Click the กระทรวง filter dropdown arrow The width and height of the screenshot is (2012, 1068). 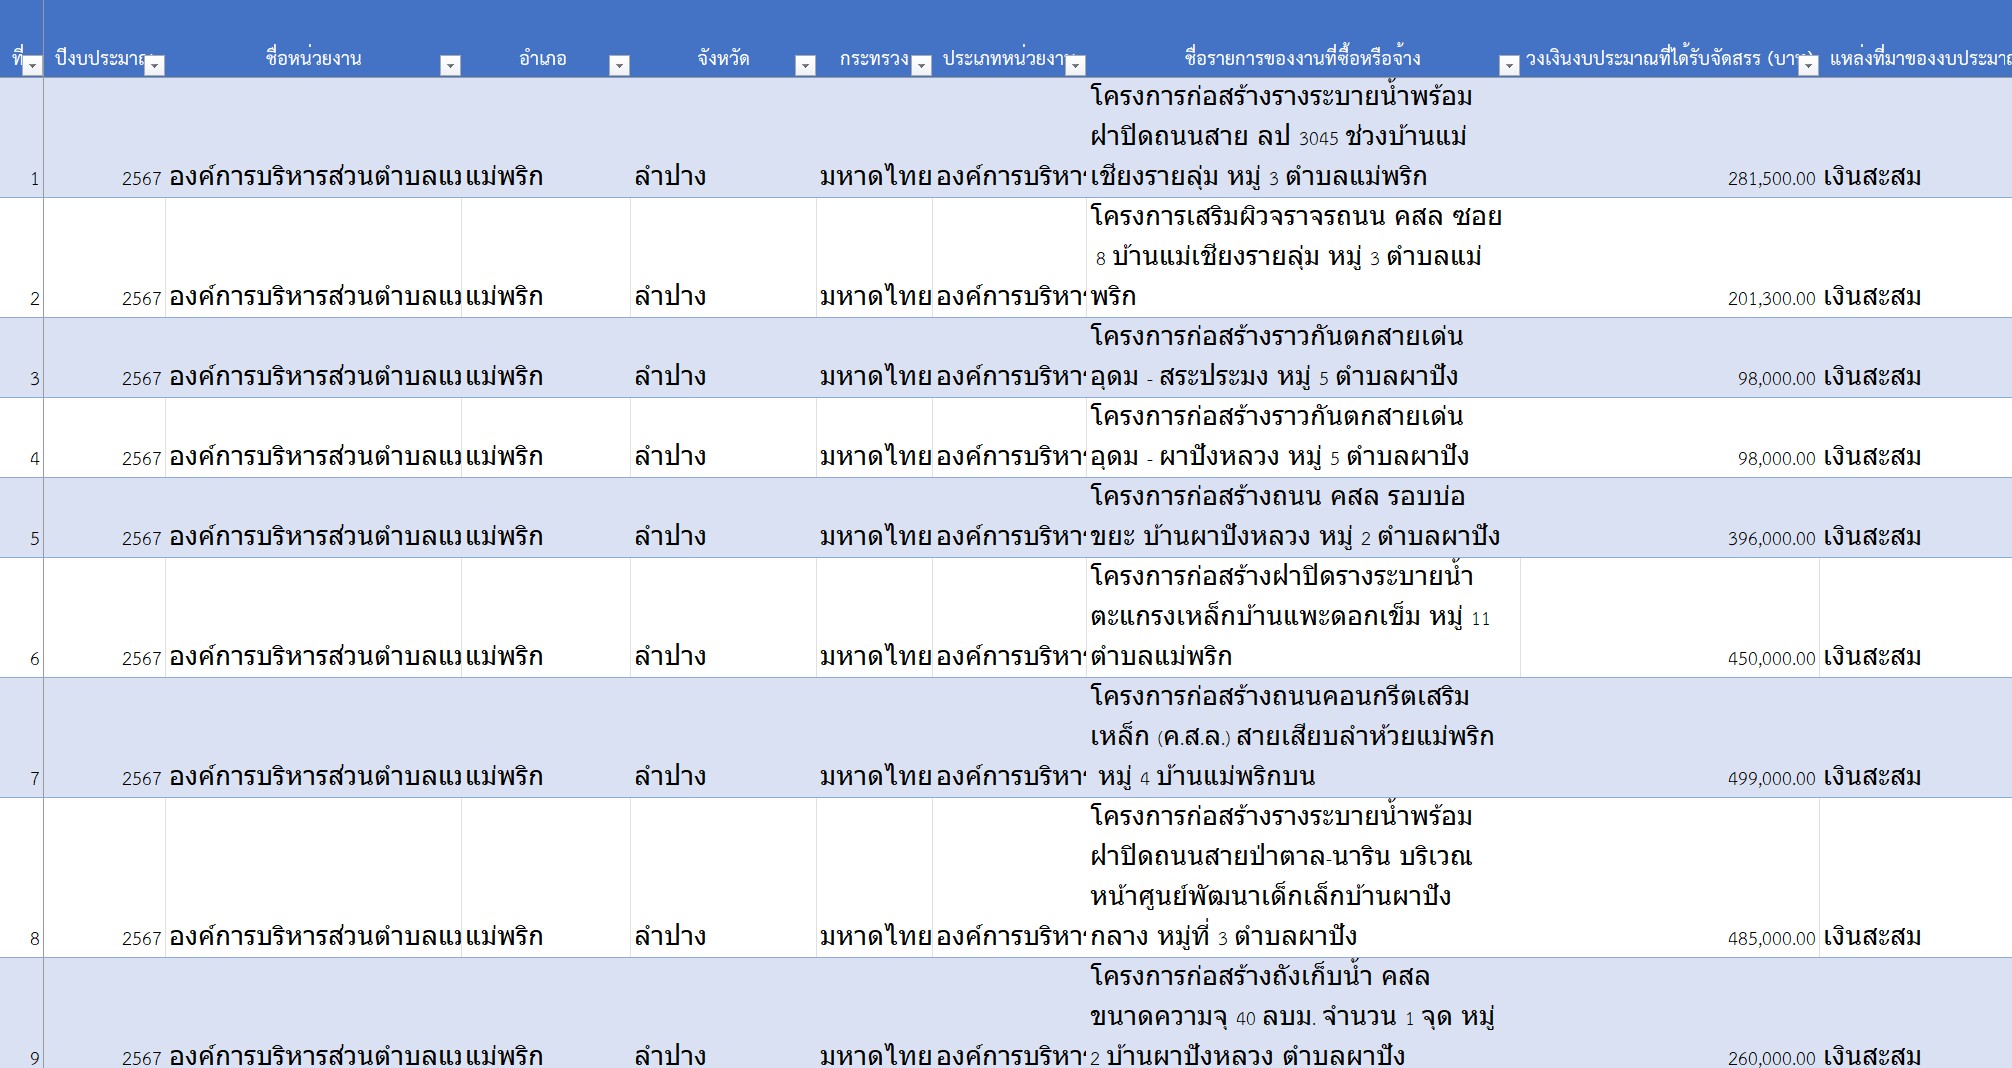click(921, 65)
